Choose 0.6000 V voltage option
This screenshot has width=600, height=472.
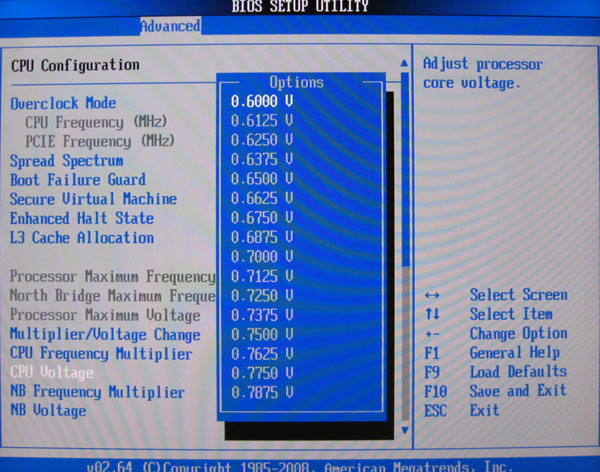[x=262, y=101]
